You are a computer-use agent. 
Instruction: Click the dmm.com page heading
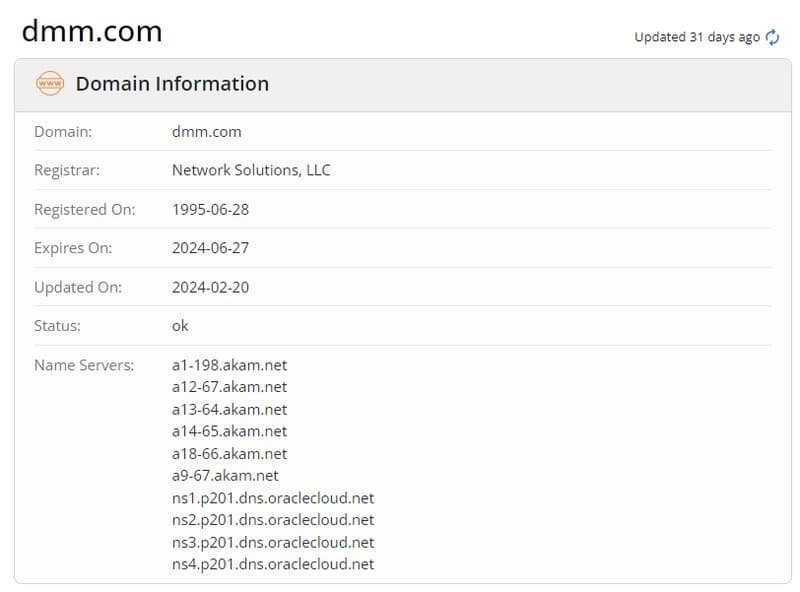pyautogui.click(x=90, y=30)
